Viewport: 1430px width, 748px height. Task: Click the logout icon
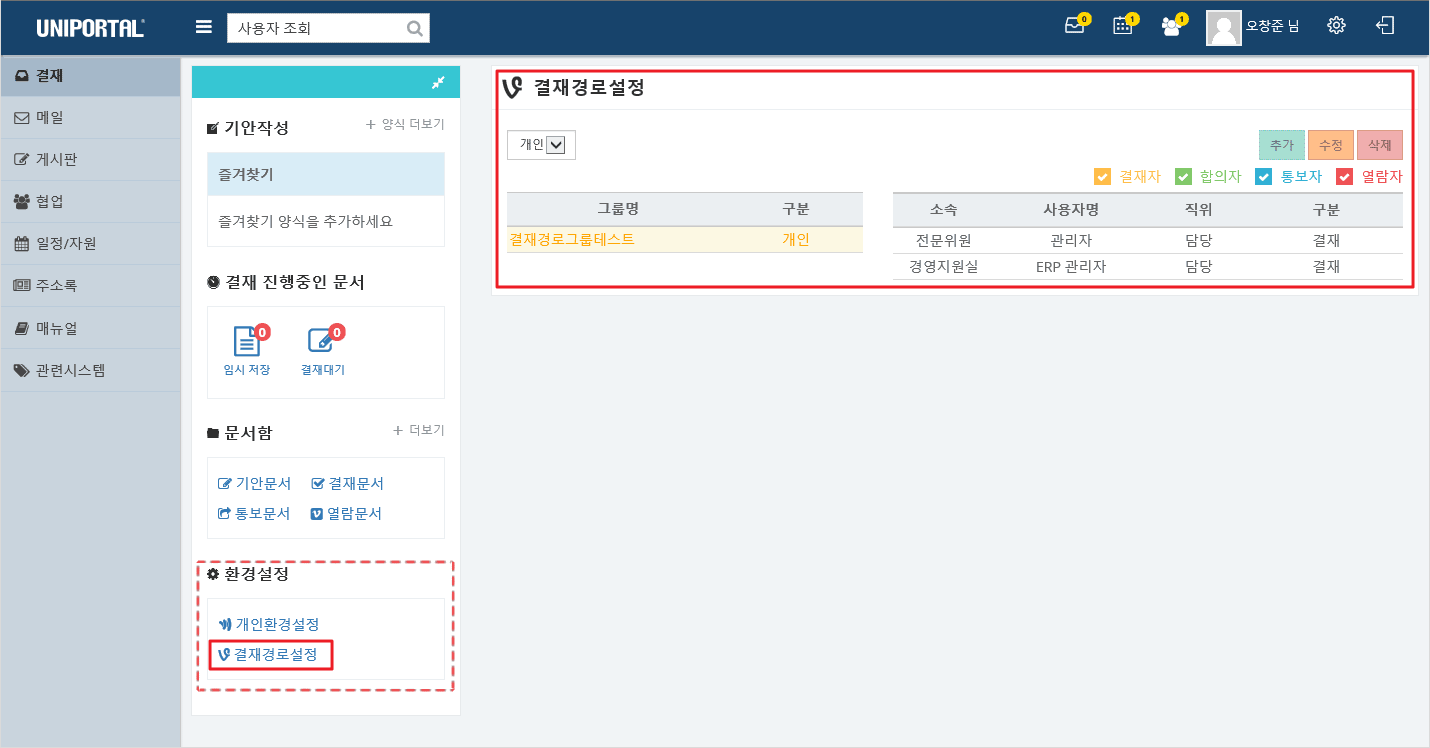pyautogui.click(x=1385, y=26)
